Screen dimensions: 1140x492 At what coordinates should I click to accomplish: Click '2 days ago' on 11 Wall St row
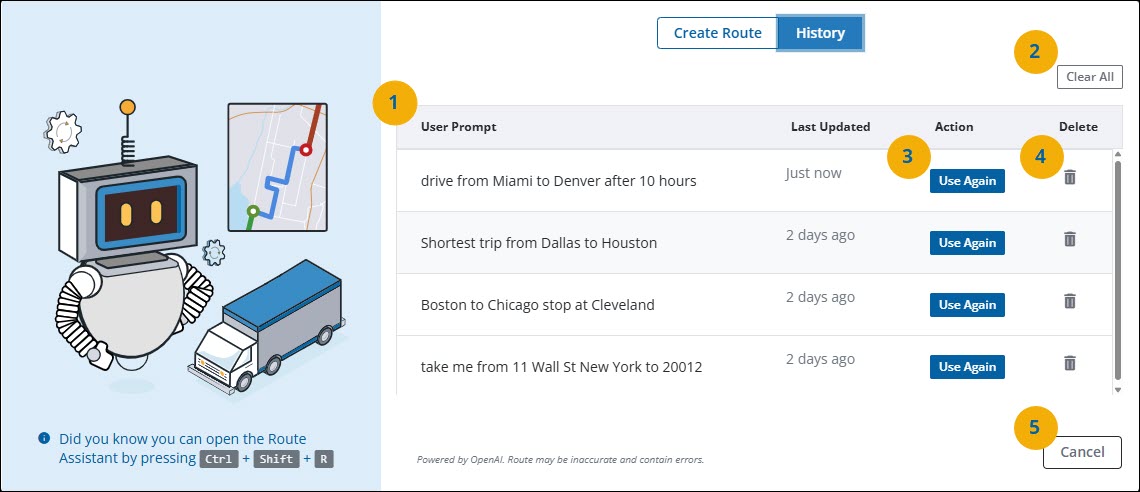820,359
